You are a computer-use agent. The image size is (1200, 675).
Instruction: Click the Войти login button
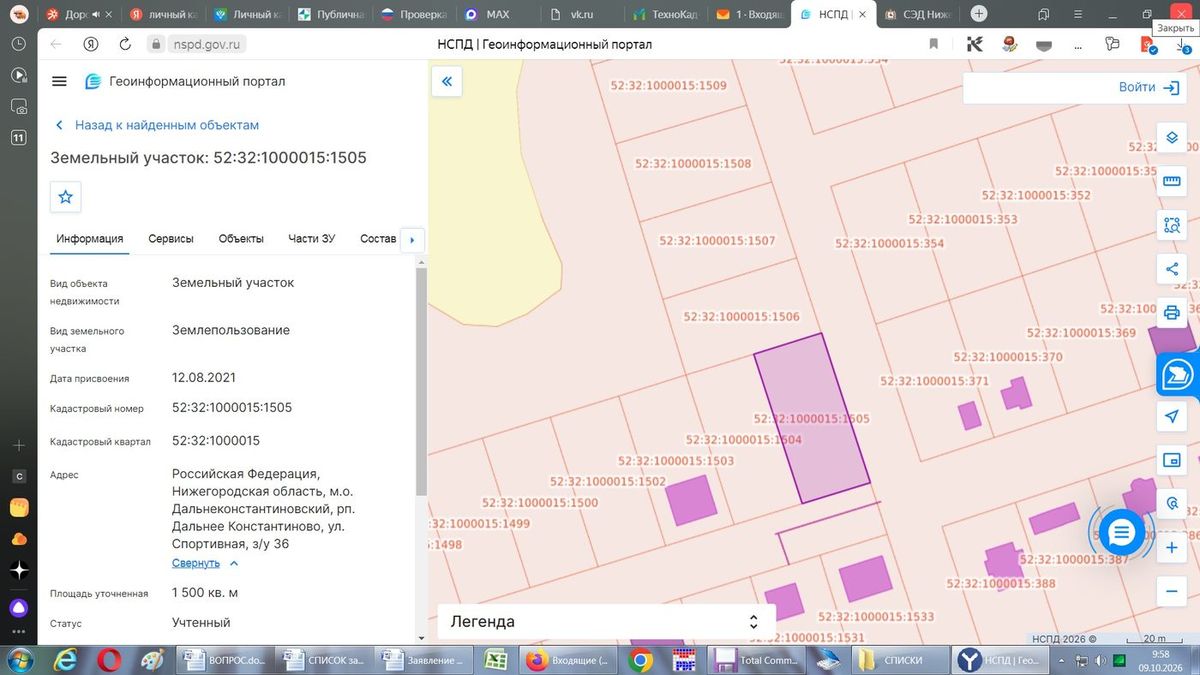click(1149, 87)
